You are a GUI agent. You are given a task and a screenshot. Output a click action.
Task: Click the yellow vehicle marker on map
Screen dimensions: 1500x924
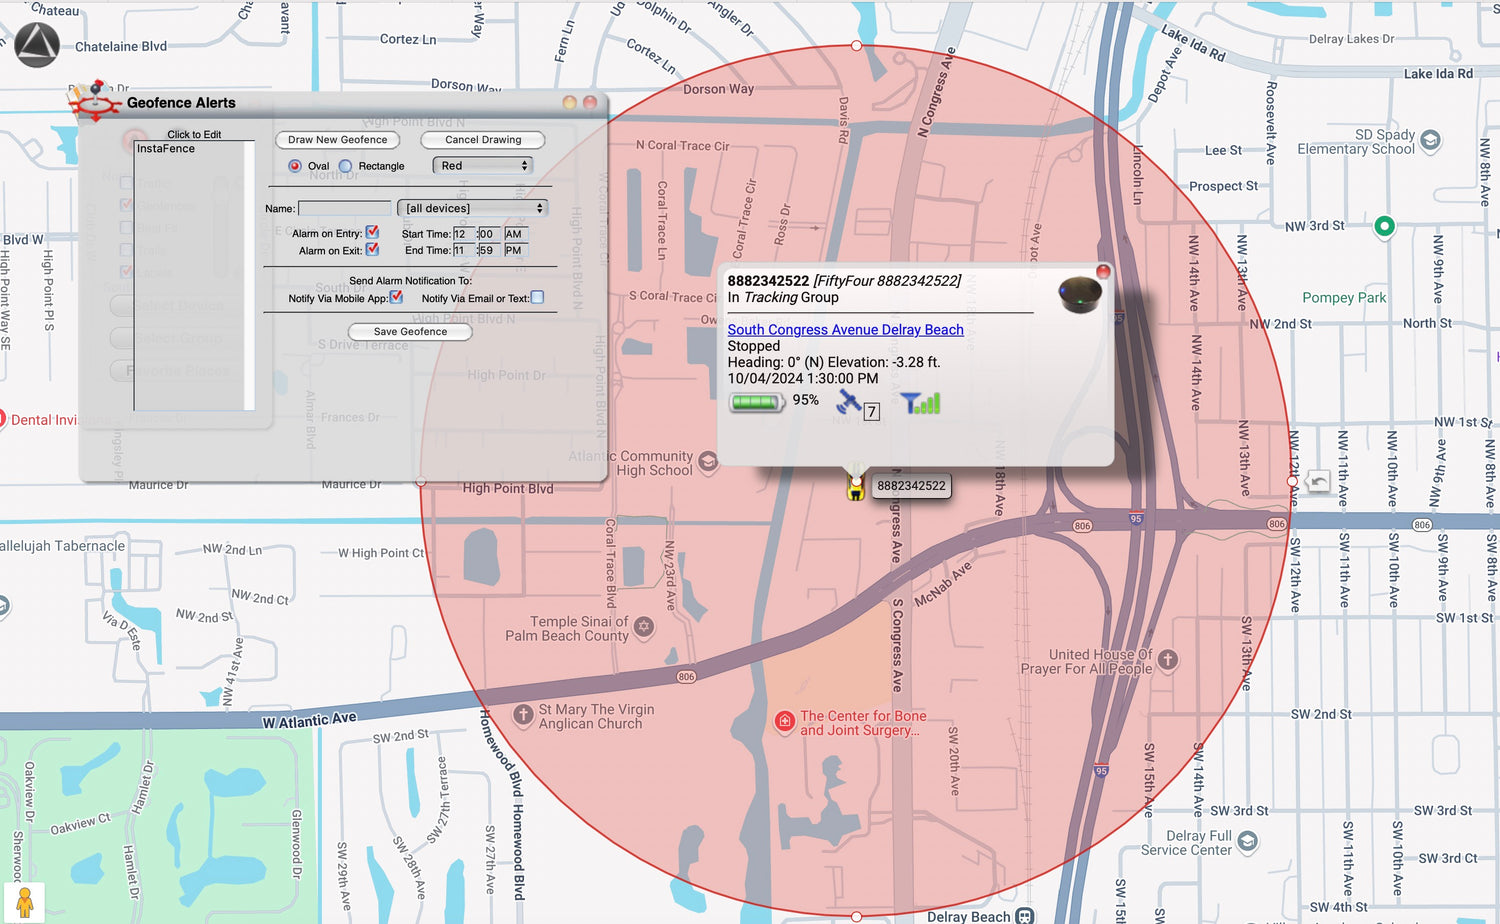[855, 488]
